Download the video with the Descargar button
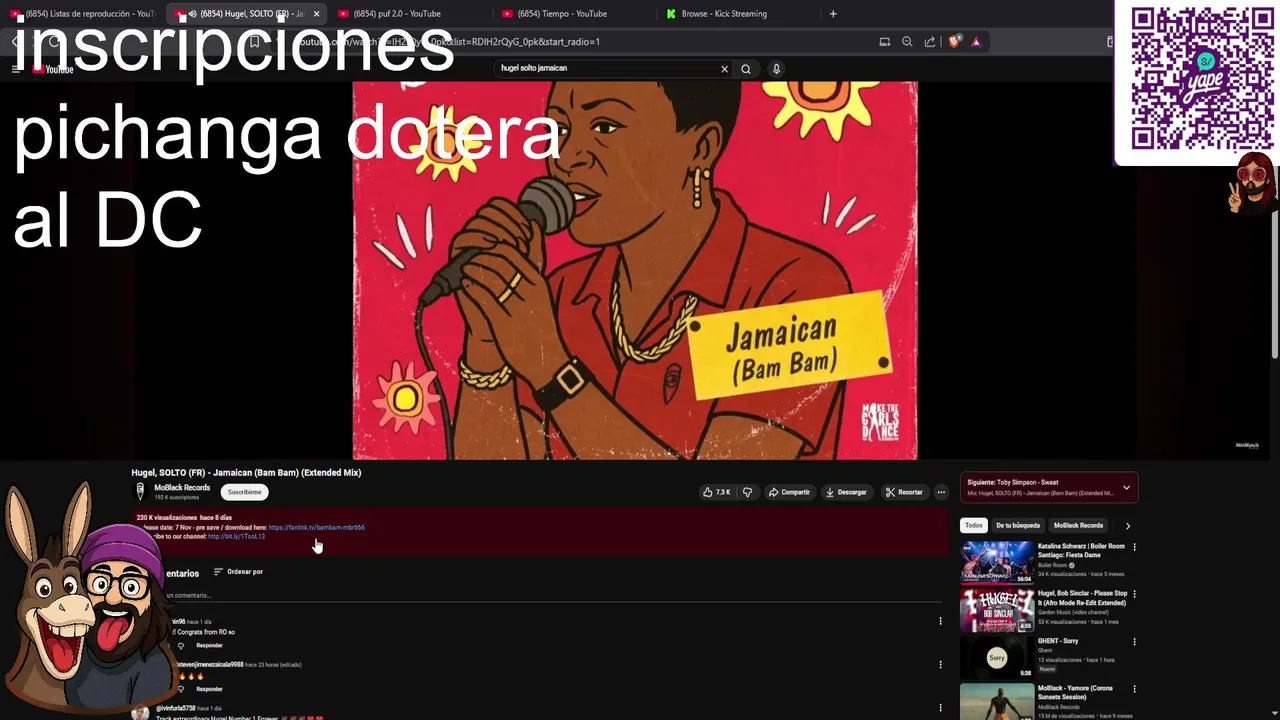 tap(846, 492)
